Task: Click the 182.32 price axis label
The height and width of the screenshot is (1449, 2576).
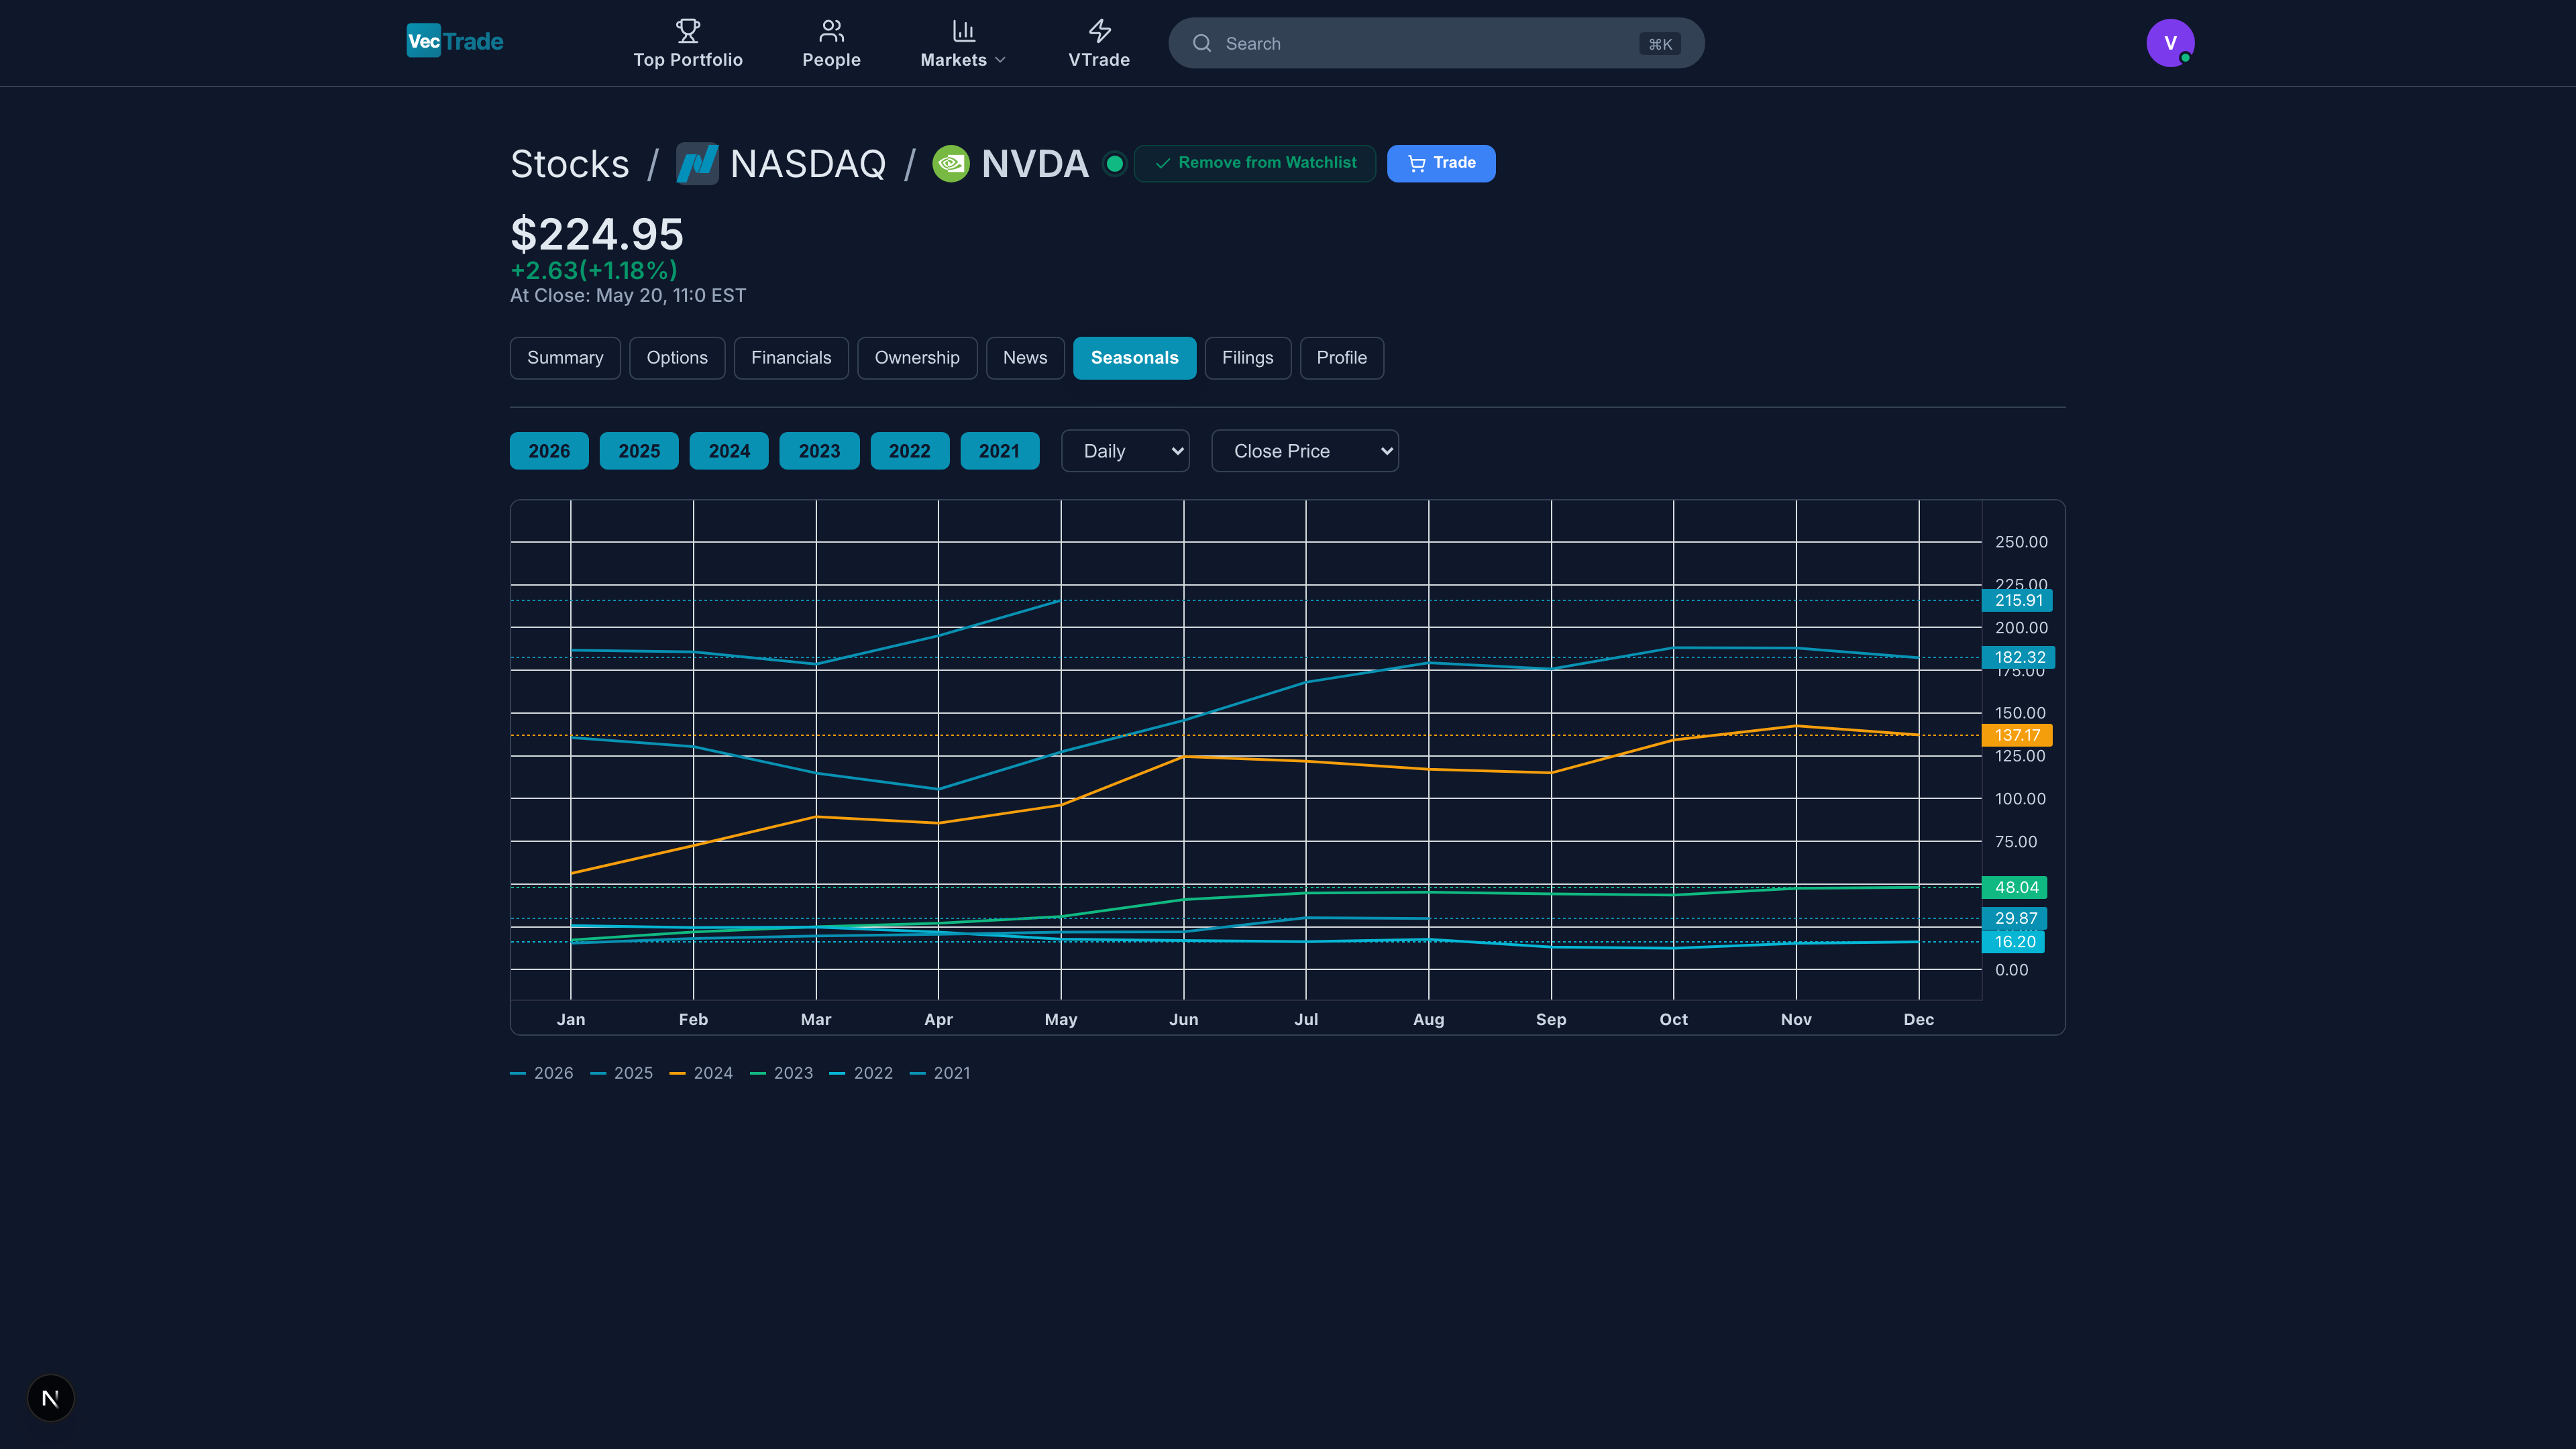Action: (2018, 657)
